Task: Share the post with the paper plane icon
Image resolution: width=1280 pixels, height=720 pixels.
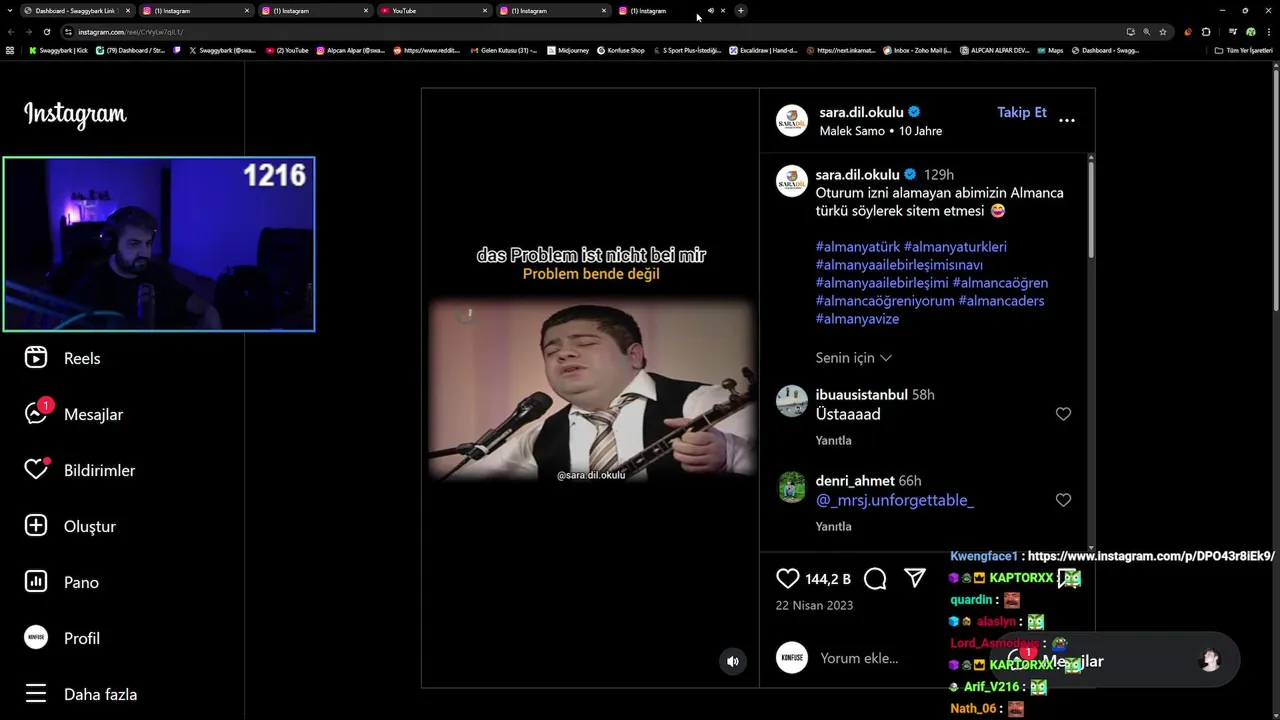Action: pos(915,578)
